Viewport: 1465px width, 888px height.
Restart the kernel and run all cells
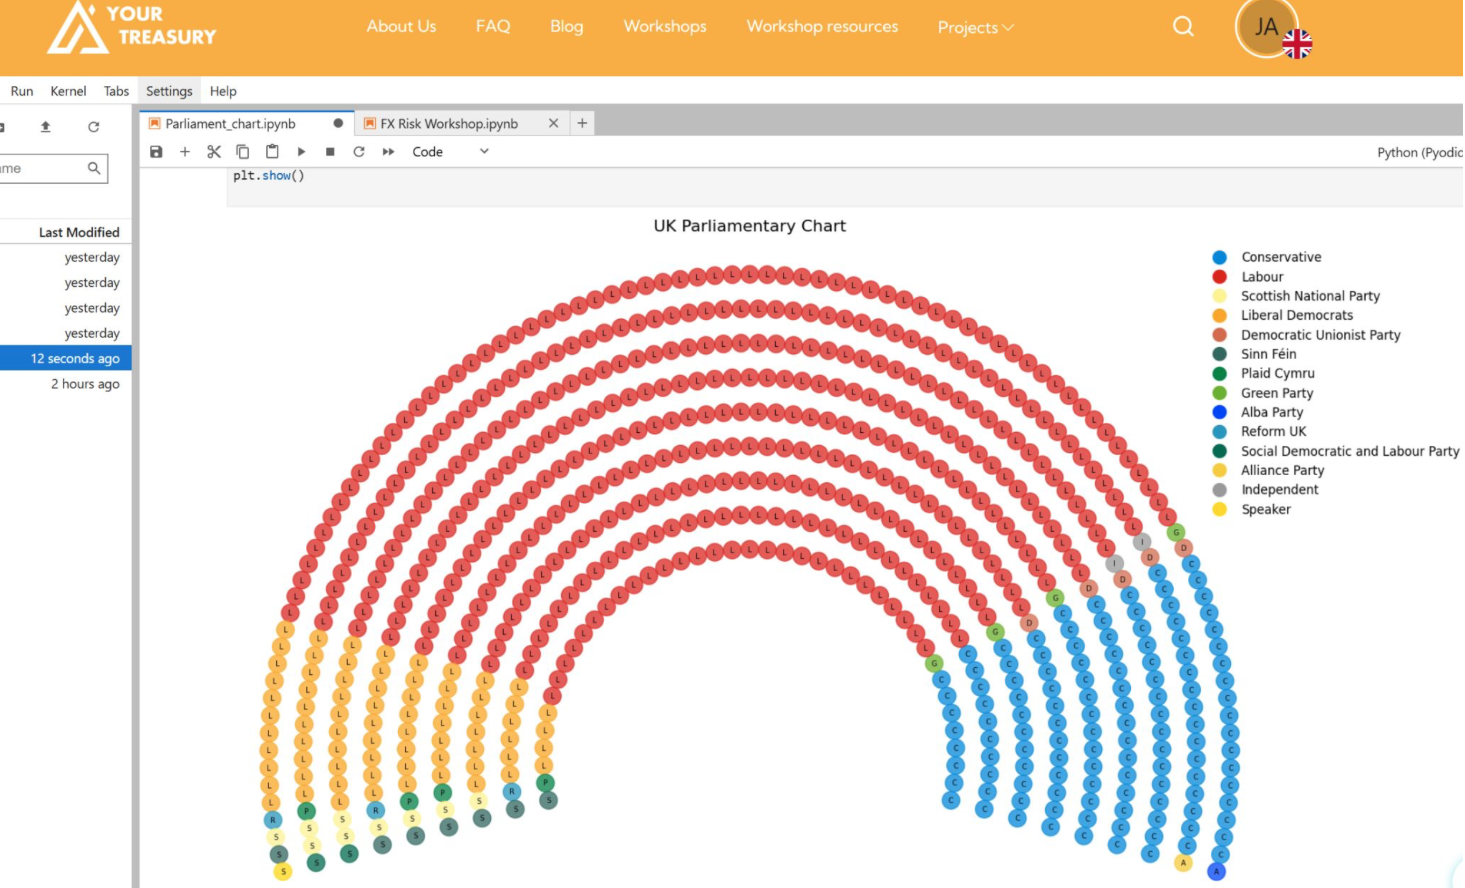coord(386,151)
